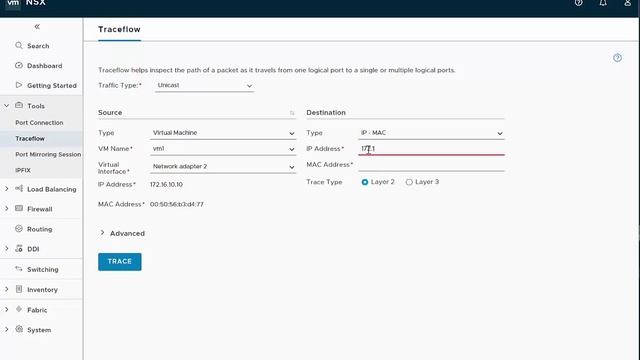This screenshot has width=640, height=360.
Task: Click the System gear icon
Action: tap(19, 329)
